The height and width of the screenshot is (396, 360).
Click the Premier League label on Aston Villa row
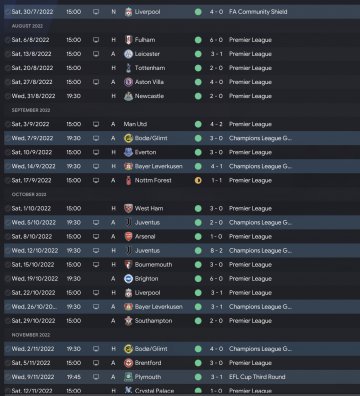pyautogui.click(x=250, y=82)
